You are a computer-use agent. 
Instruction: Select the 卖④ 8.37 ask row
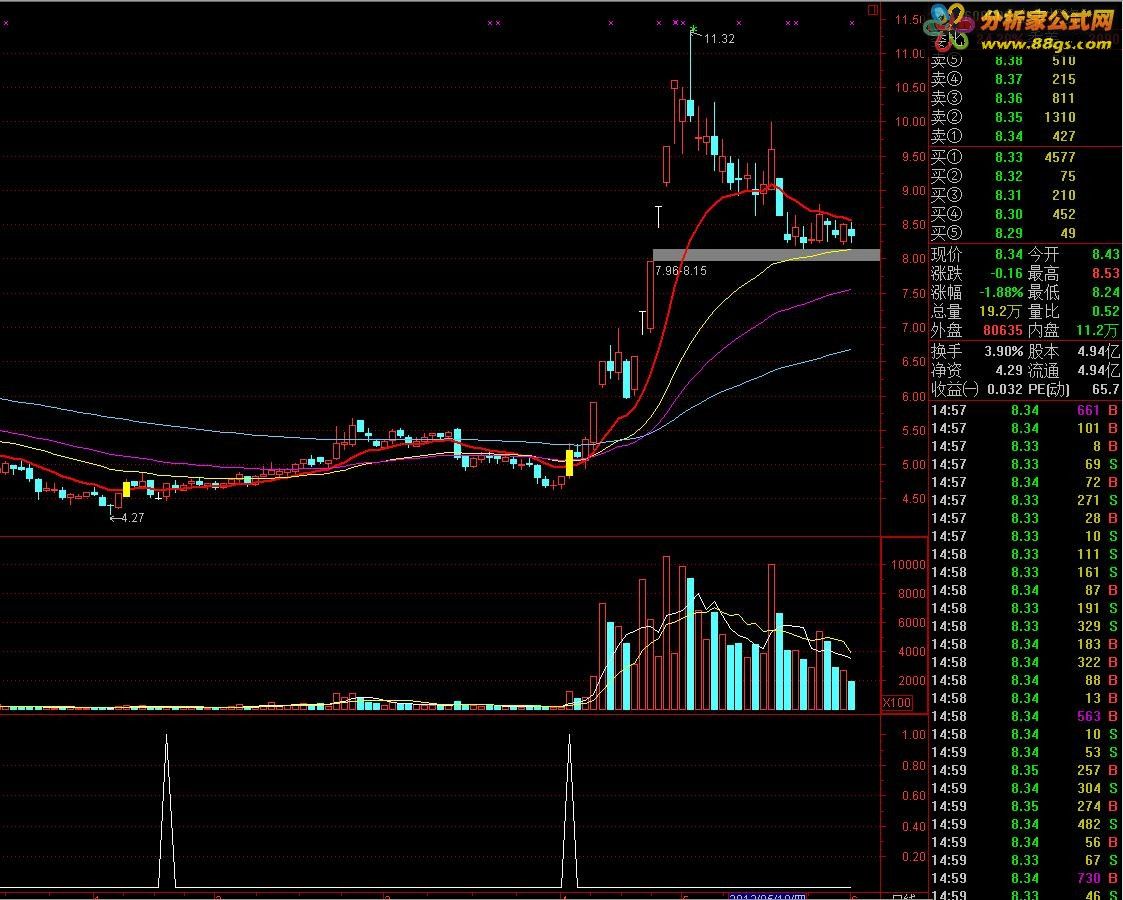click(x=1003, y=79)
